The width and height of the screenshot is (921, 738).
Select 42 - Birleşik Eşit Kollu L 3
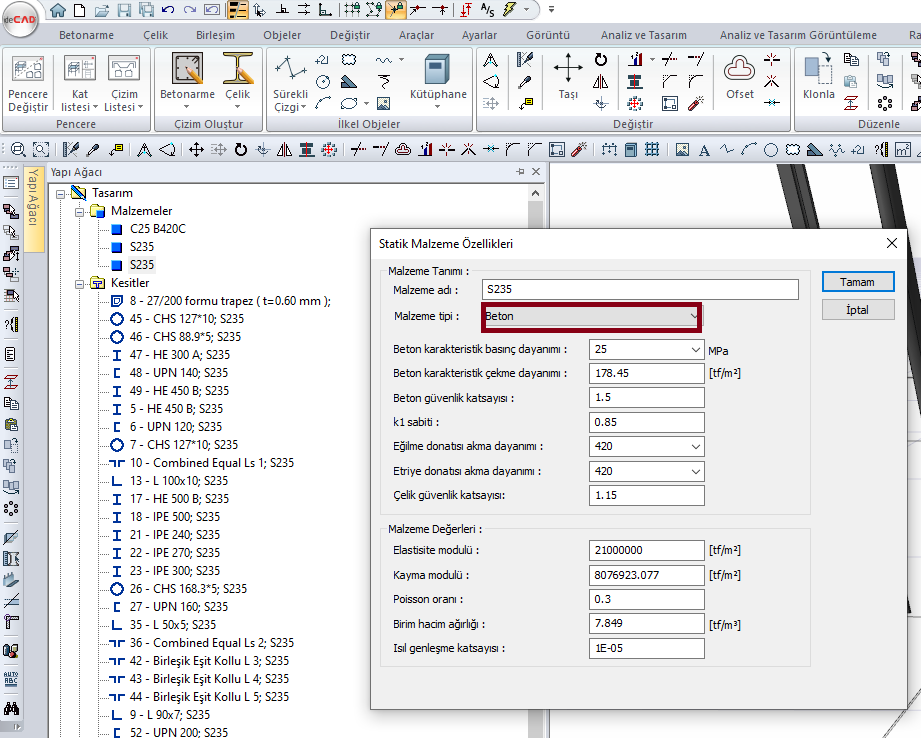(x=209, y=661)
